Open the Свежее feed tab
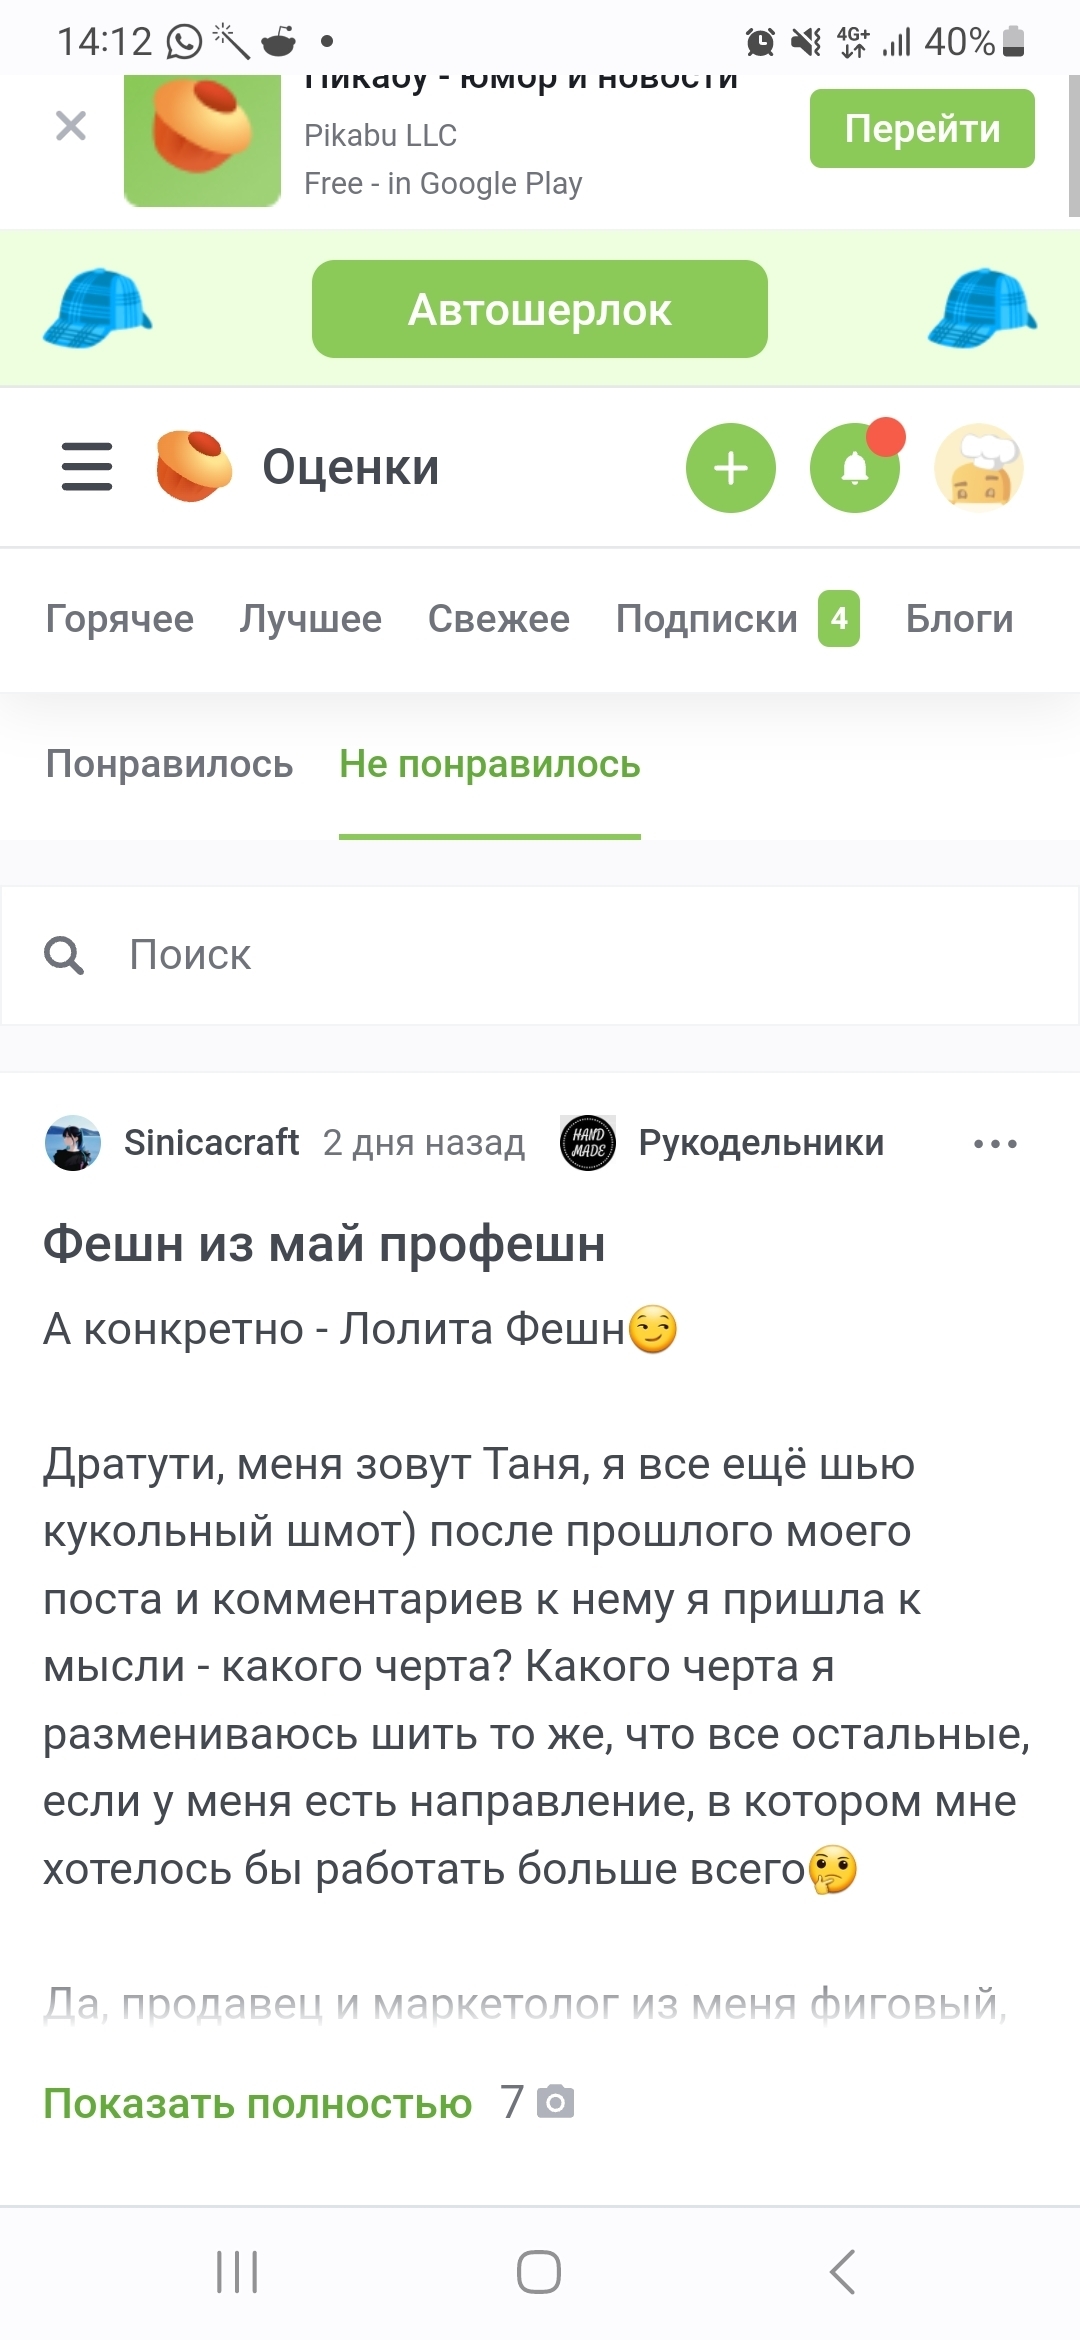The width and height of the screenshot is (1080, 2340). [499, 619]
